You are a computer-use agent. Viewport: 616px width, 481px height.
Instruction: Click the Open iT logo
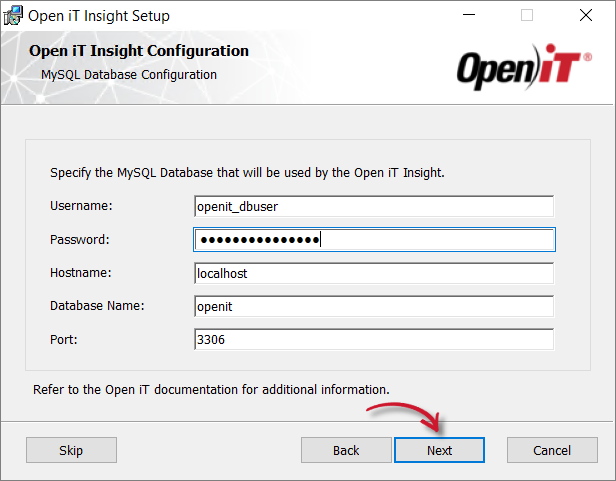[524, 66]
